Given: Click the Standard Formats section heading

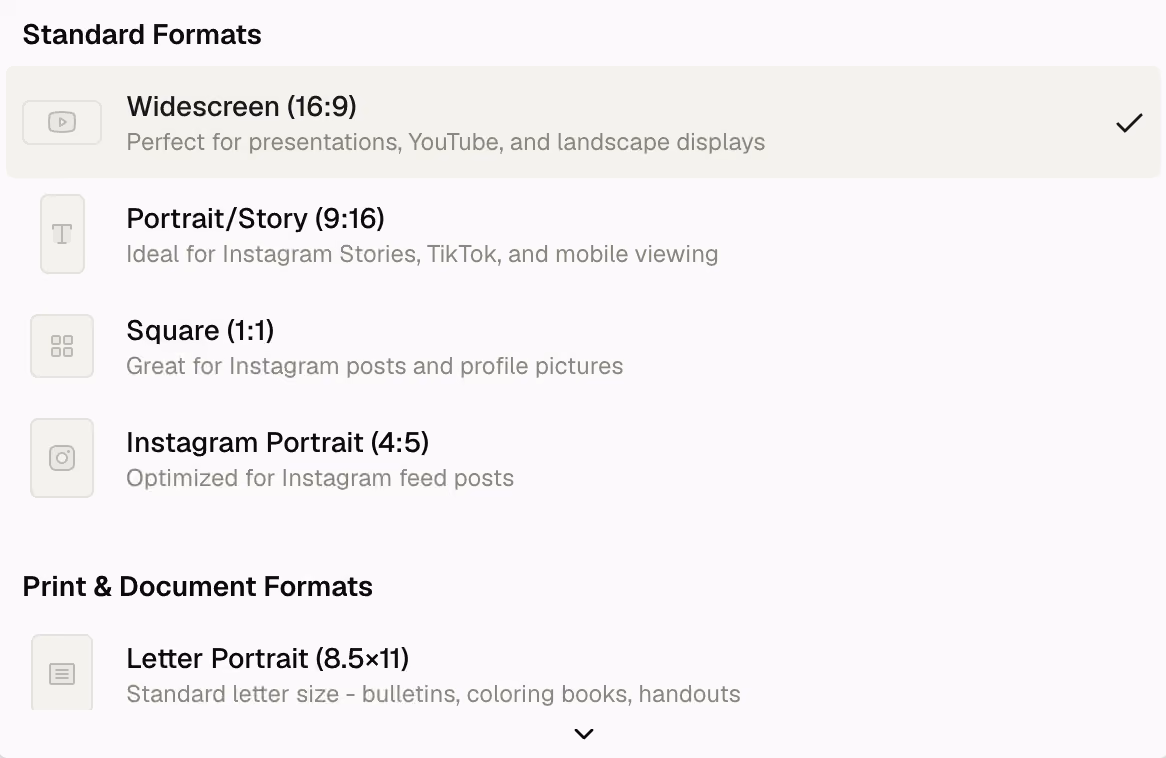Looking at the screenshot, I should pyautogui.click(x=142, y=35).
